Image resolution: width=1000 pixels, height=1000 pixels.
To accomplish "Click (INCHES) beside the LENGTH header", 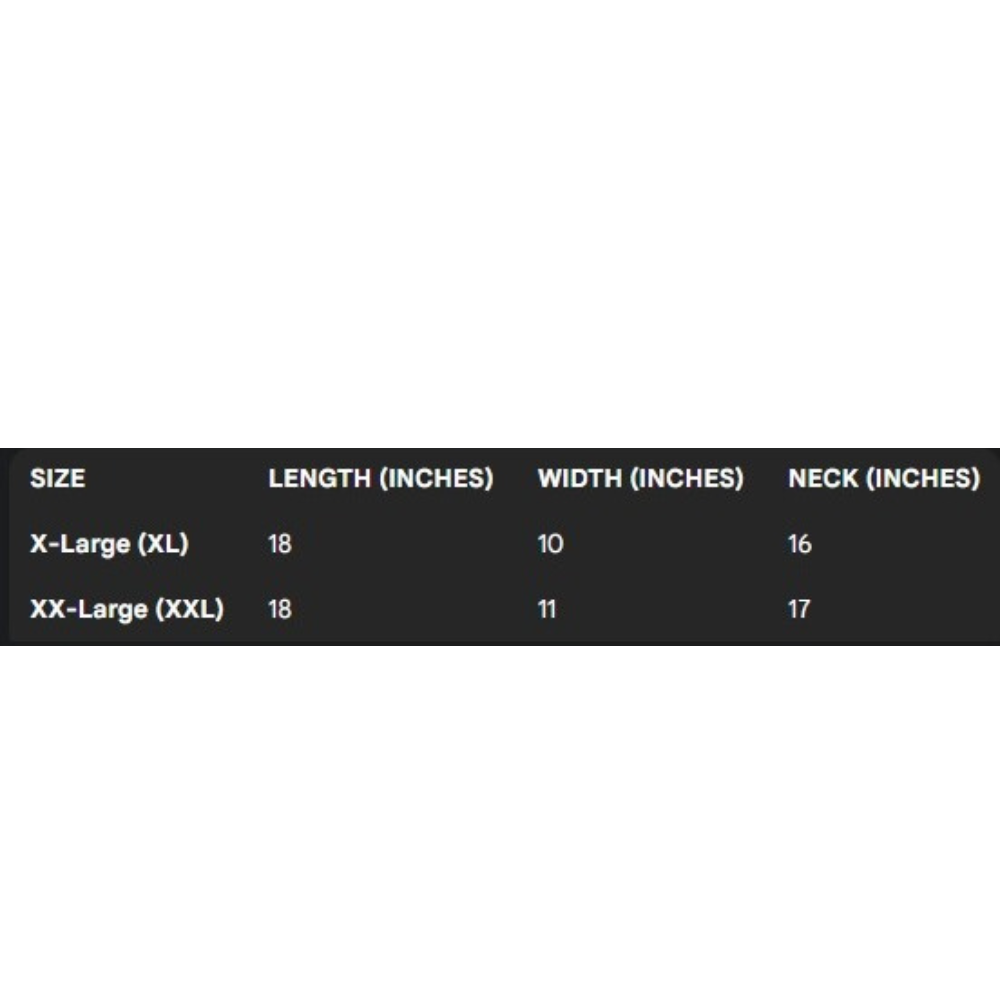I will click(436, 479).
